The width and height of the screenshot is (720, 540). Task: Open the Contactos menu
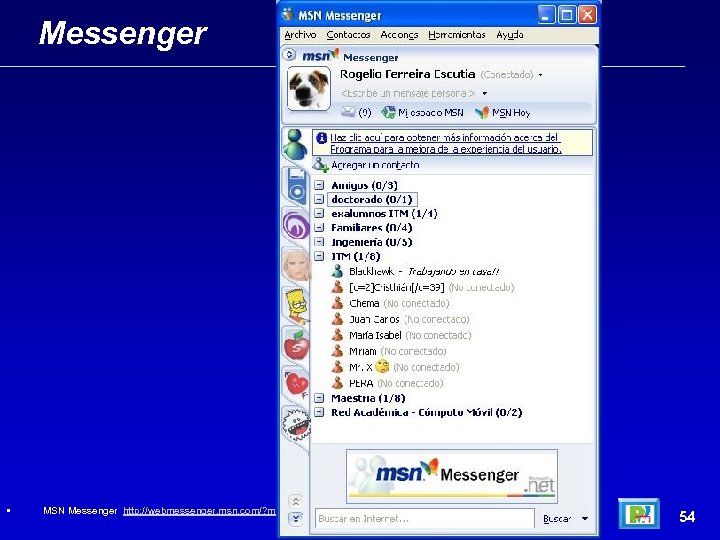pyautogui.click(x=348, y=35)
